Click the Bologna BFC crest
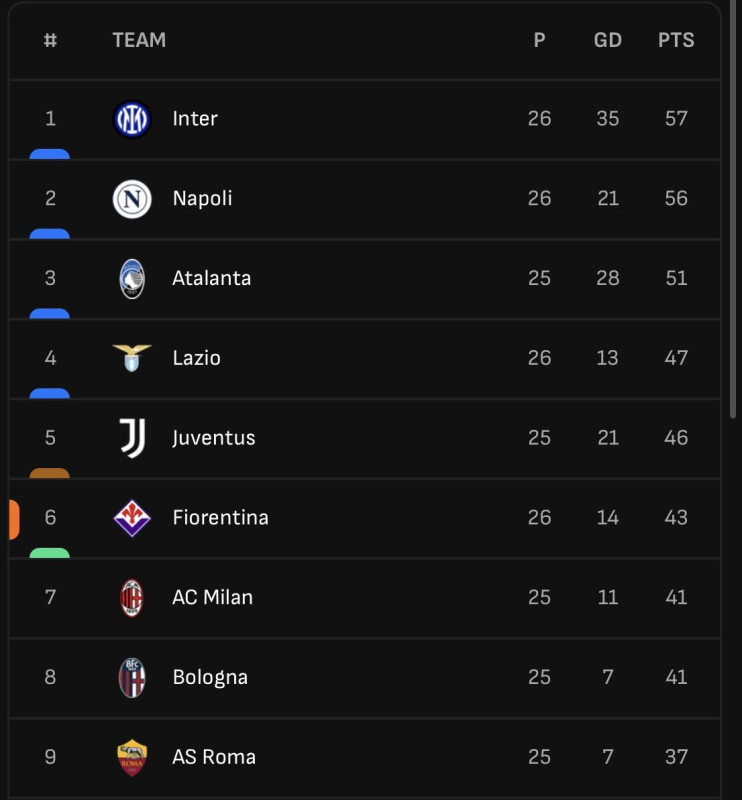 [x=132, y=678]
